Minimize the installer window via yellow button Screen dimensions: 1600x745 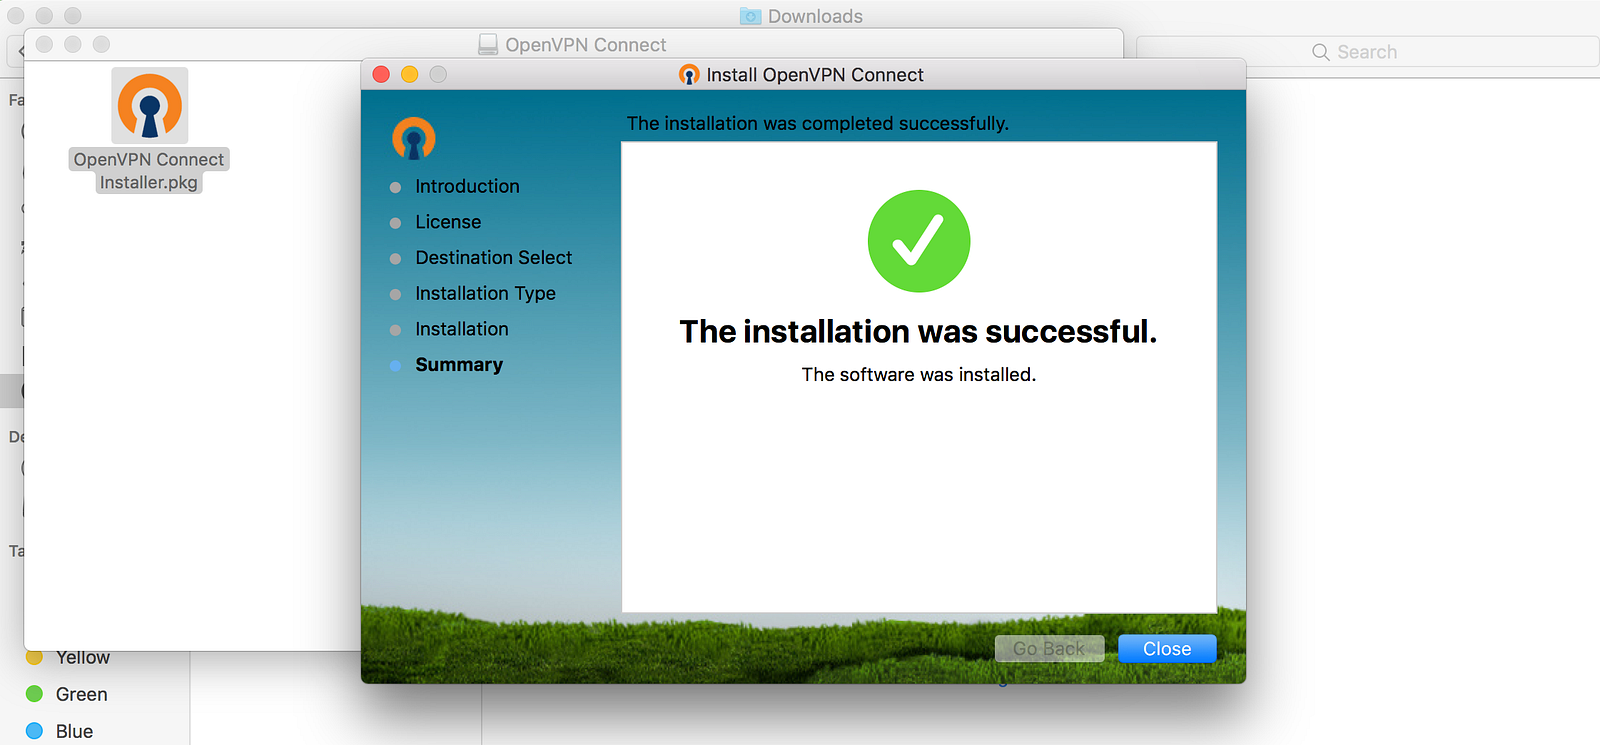pos(409,75)
